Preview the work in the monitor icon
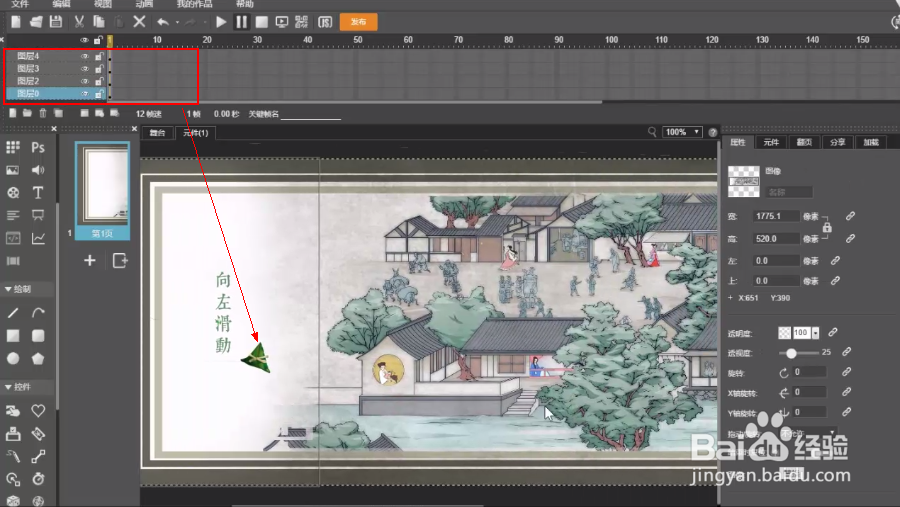900x507 pixels. pyautogui.click(x=282, y=22)
